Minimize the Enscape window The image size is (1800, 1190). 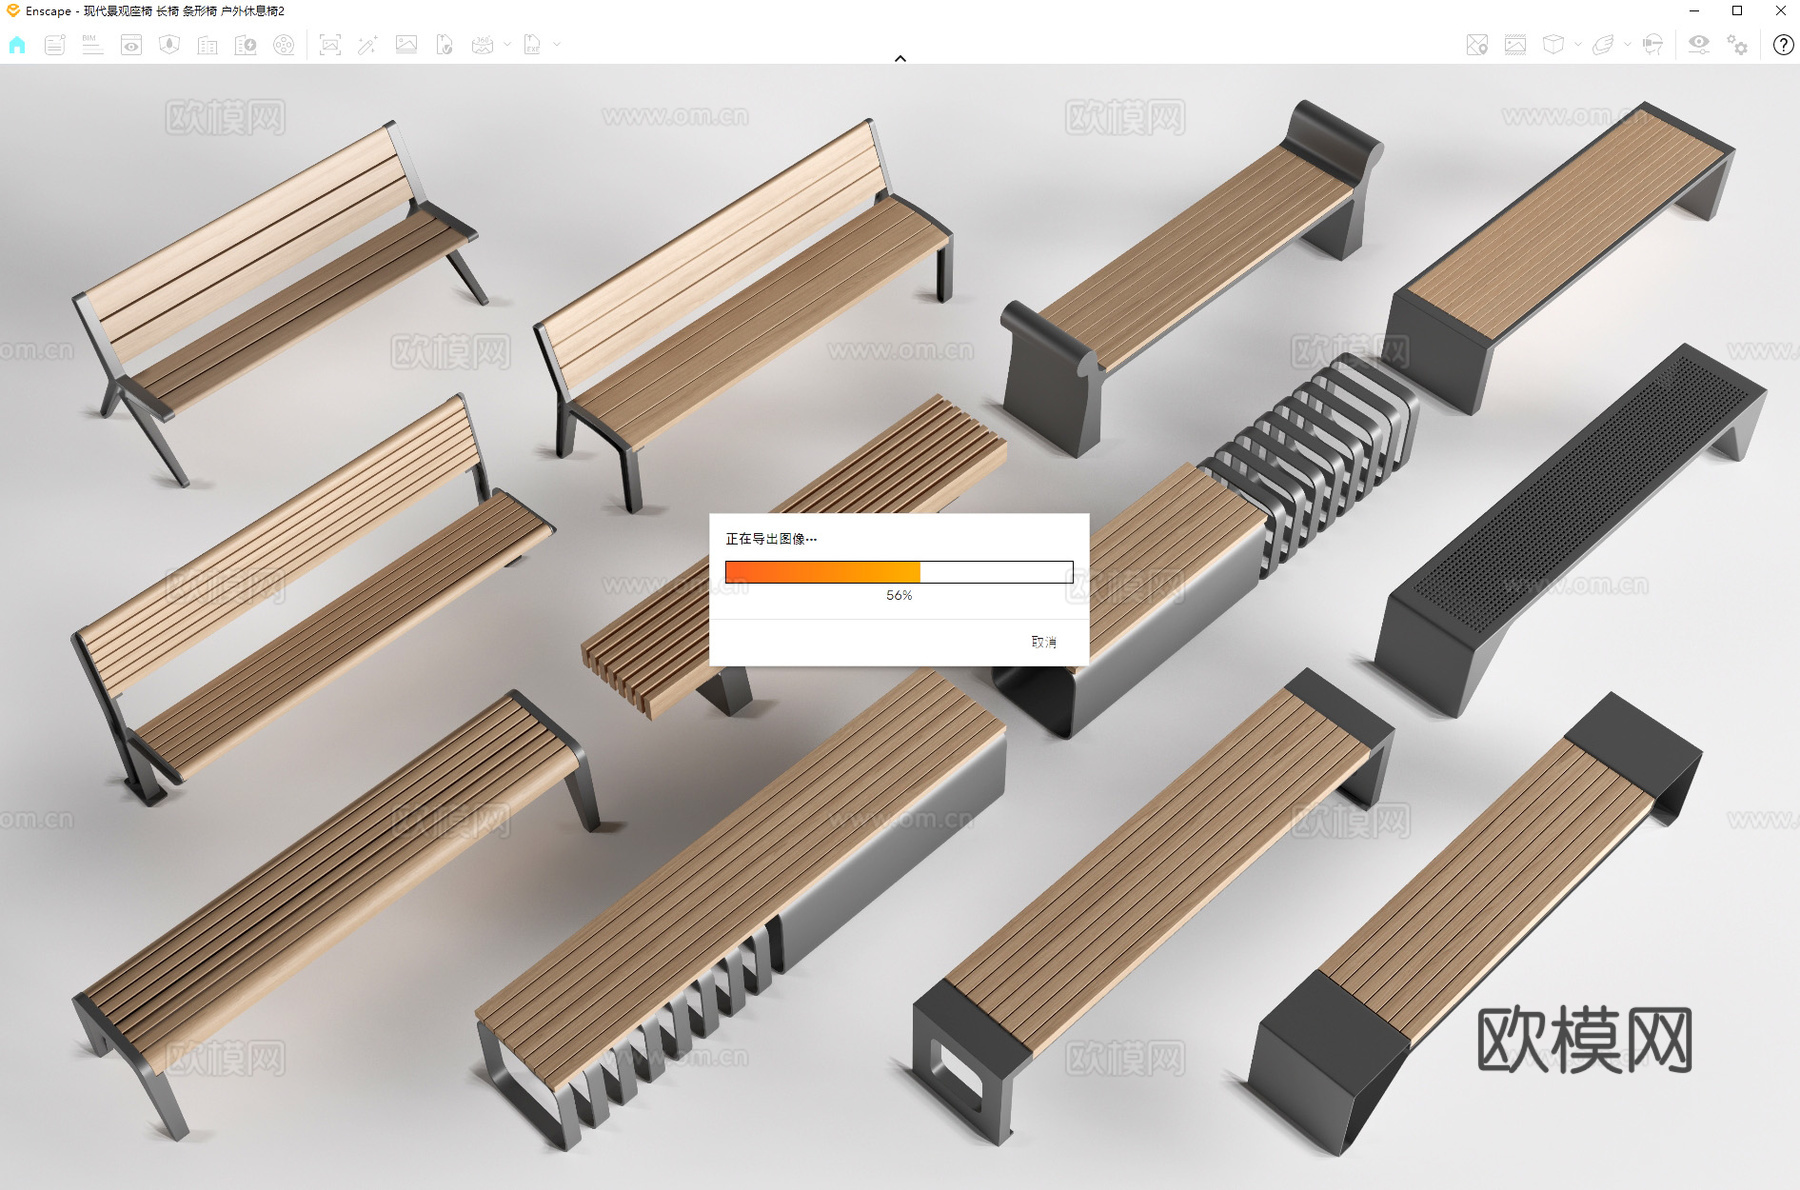pyautogui.click(x=1694, y=11)
